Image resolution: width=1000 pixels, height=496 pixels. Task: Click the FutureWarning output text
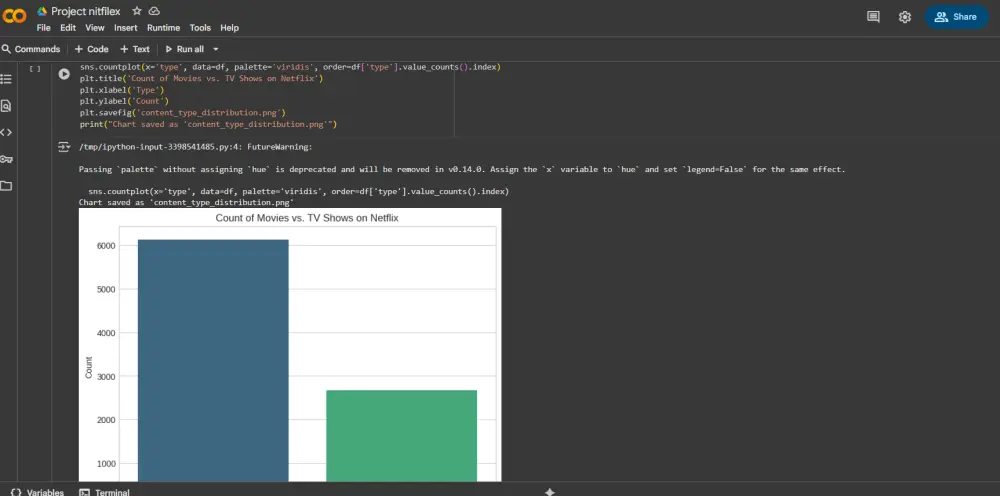click(196, 147)
